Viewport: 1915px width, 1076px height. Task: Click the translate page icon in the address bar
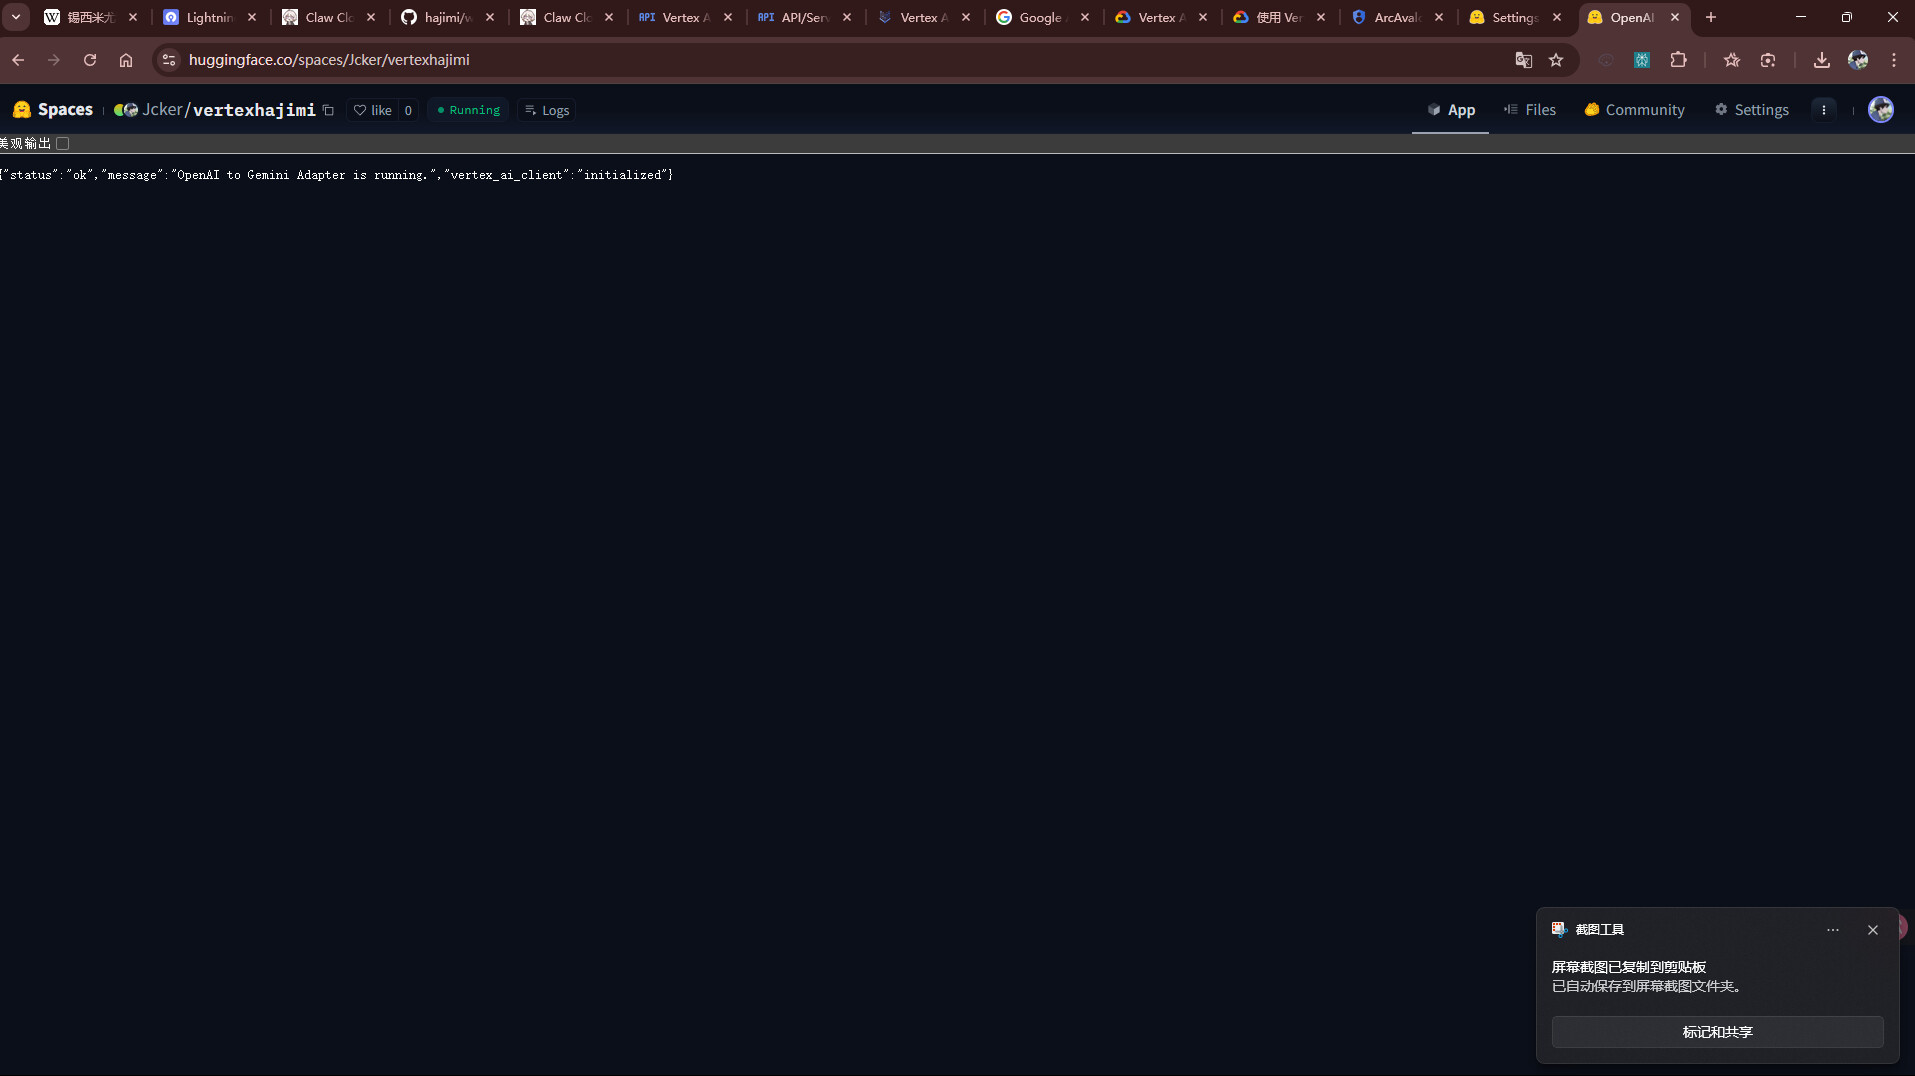tap(1523, 60)
